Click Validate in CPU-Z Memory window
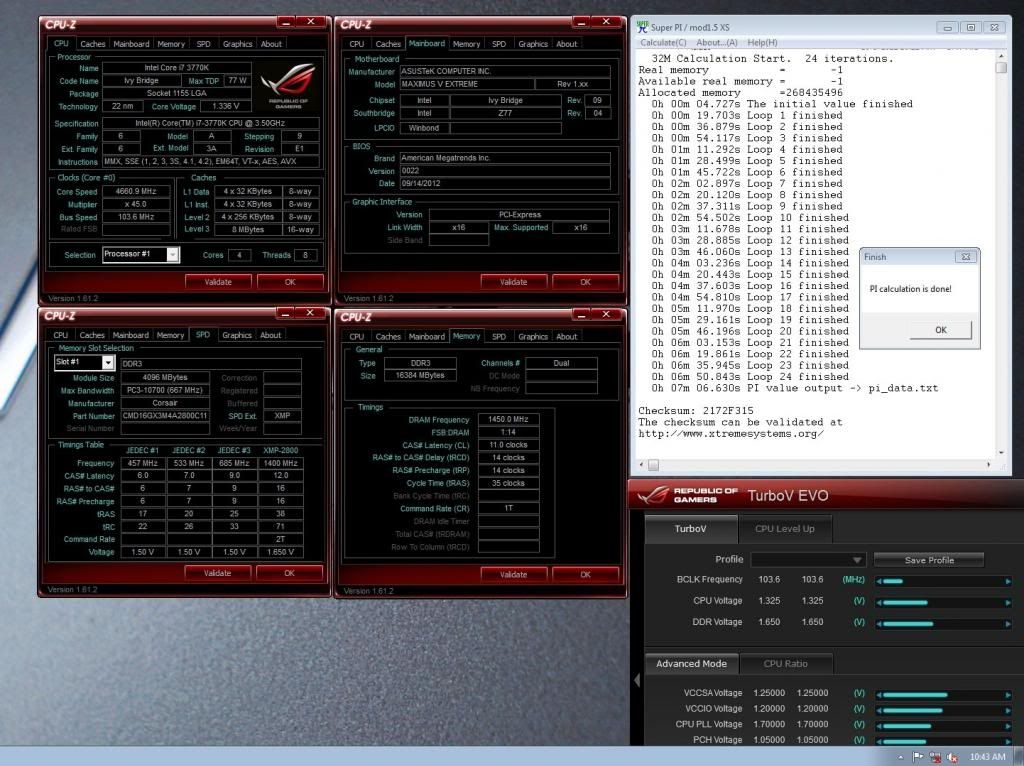The height and width of the screenshot is (766, 1024). coord(513,575)
